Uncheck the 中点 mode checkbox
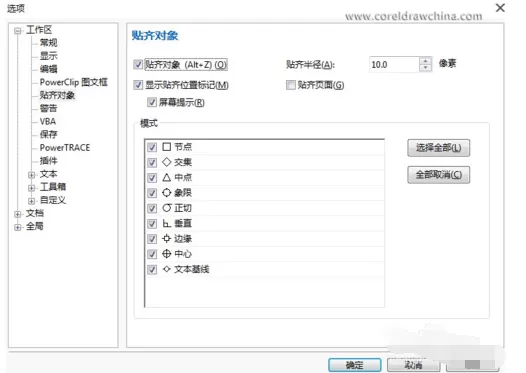Screen dimensions: 526x373 (152, 178)
